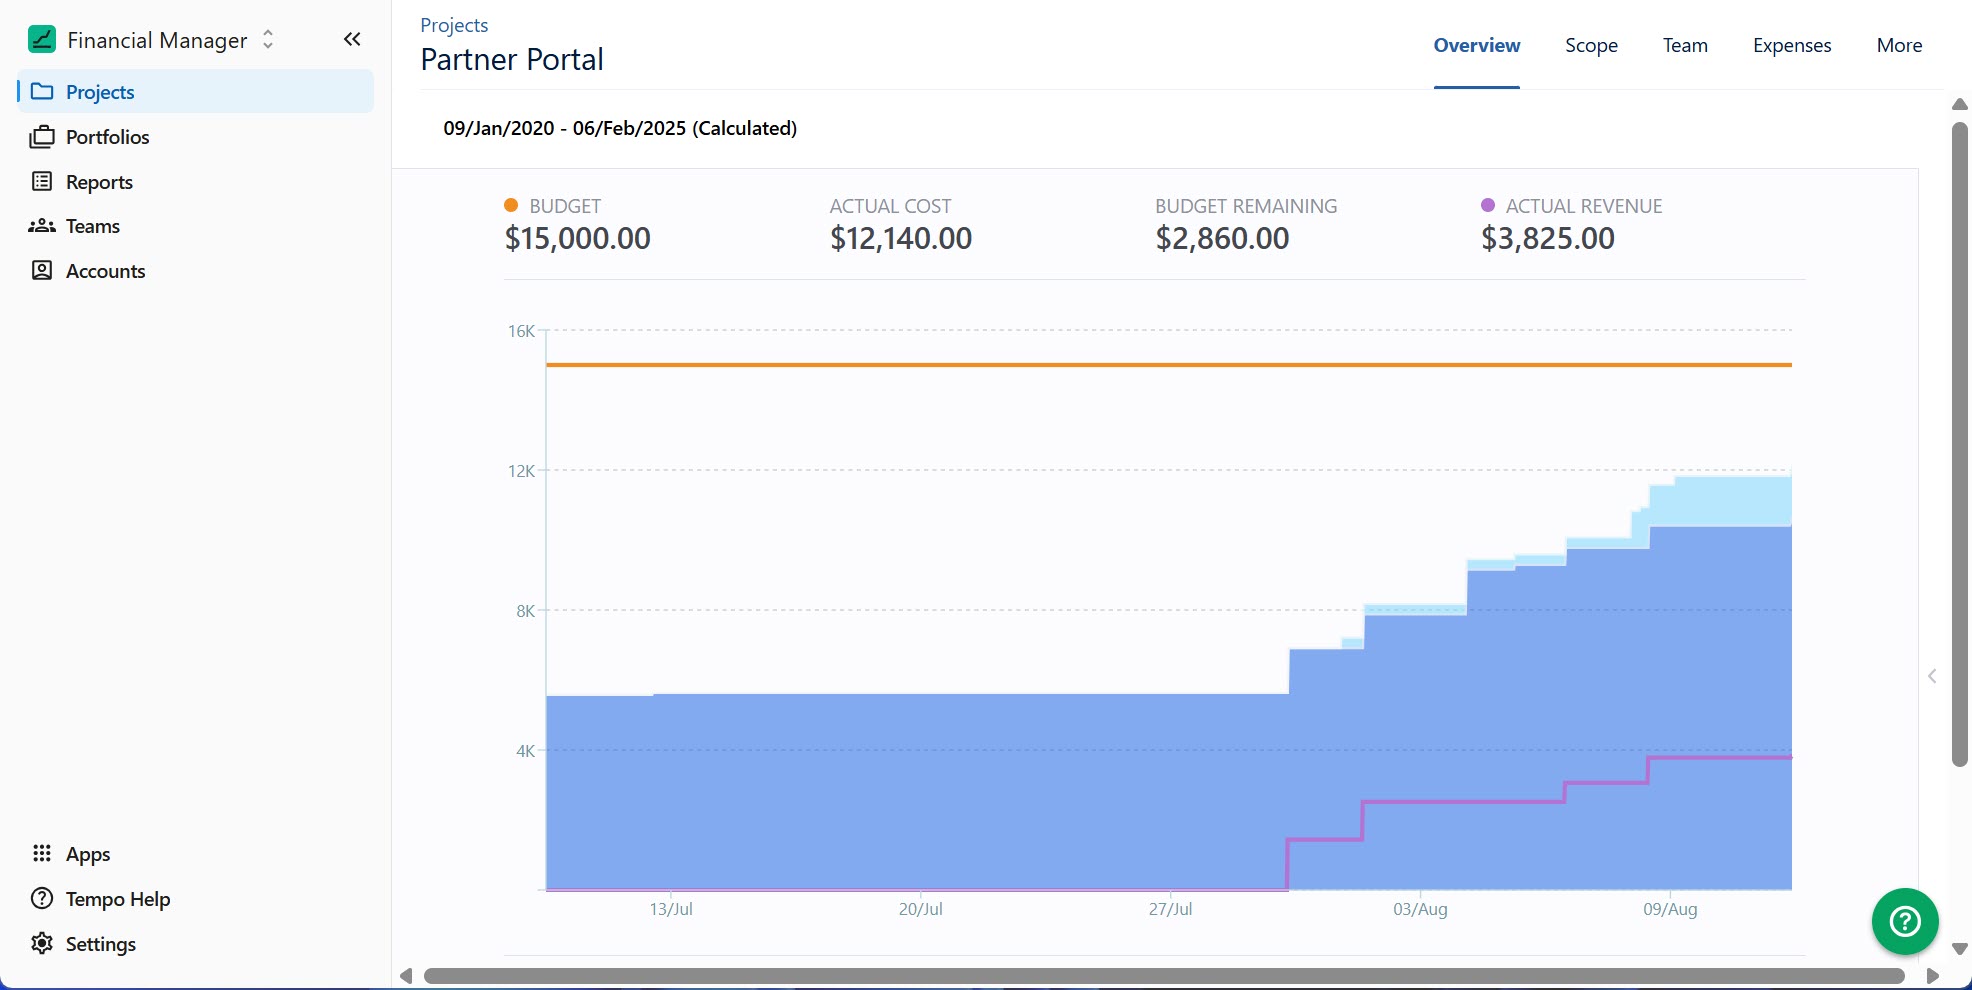Click the Financial Manager logo
This screenshot has width=1972, height=990.
(44, 39)
